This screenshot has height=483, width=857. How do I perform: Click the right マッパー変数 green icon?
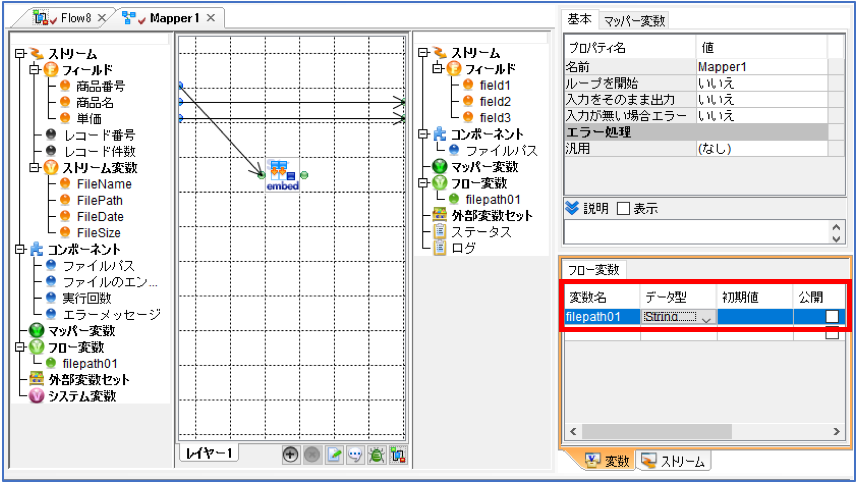[x=439, y=166]
